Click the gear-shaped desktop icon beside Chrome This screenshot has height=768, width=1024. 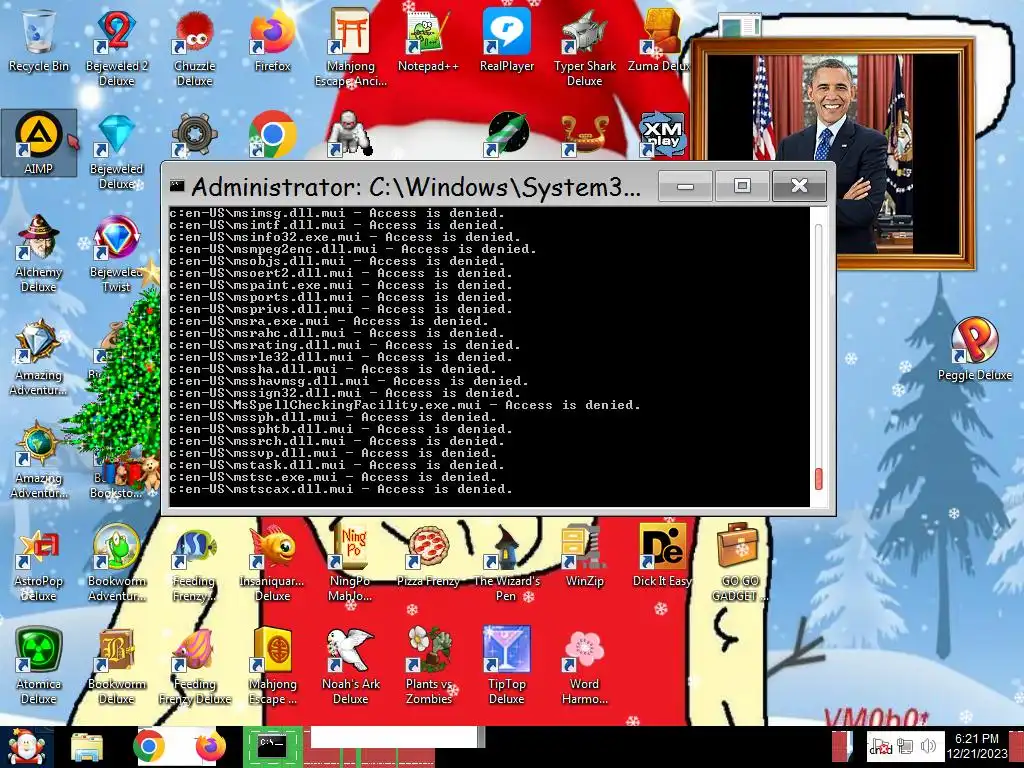pos(194,135)
